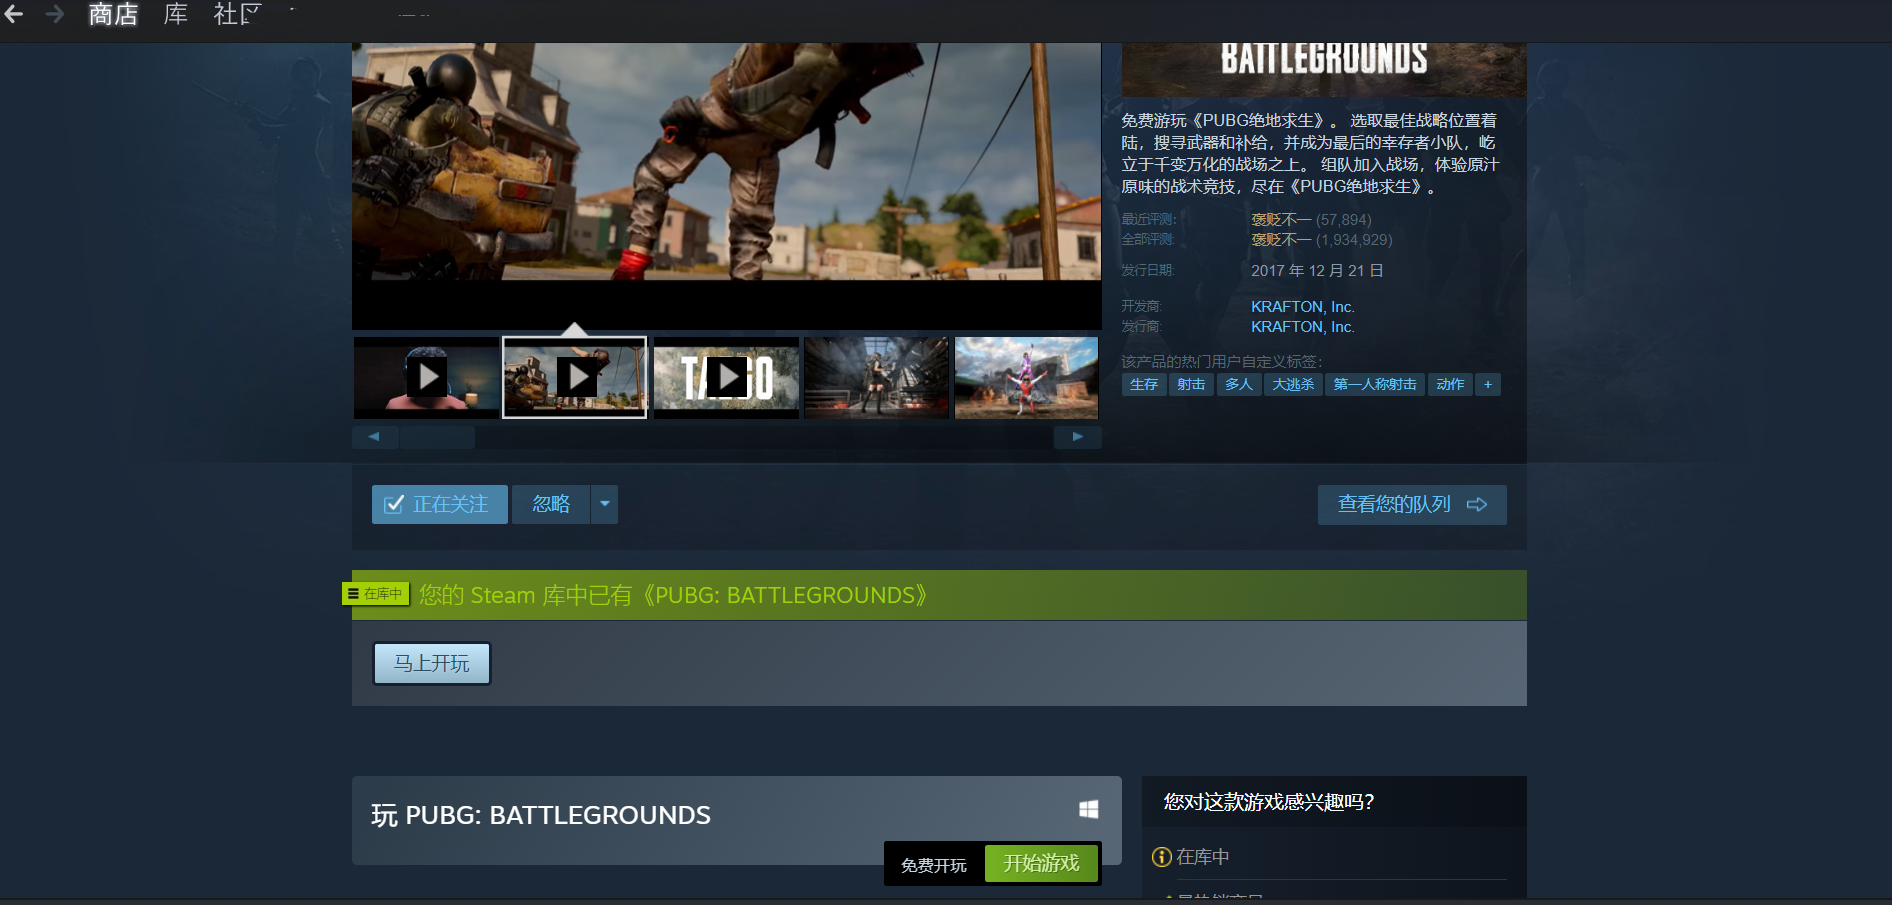Viewport: 1892px width, 905px height.
Task: Open the 库 menu
Action: coord(176,14)
